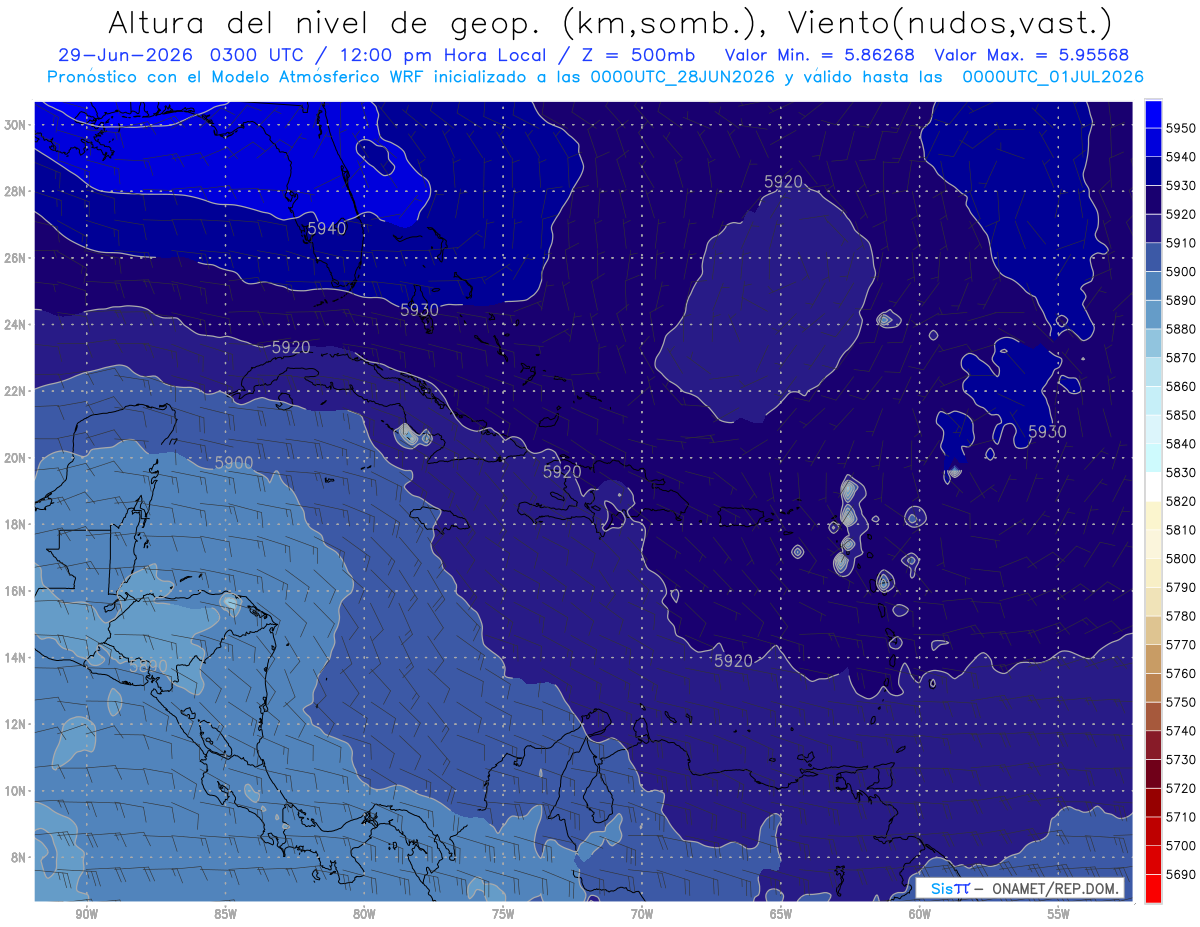
Task: Click legend value 5720
Action: click(x=1180, y=789)
